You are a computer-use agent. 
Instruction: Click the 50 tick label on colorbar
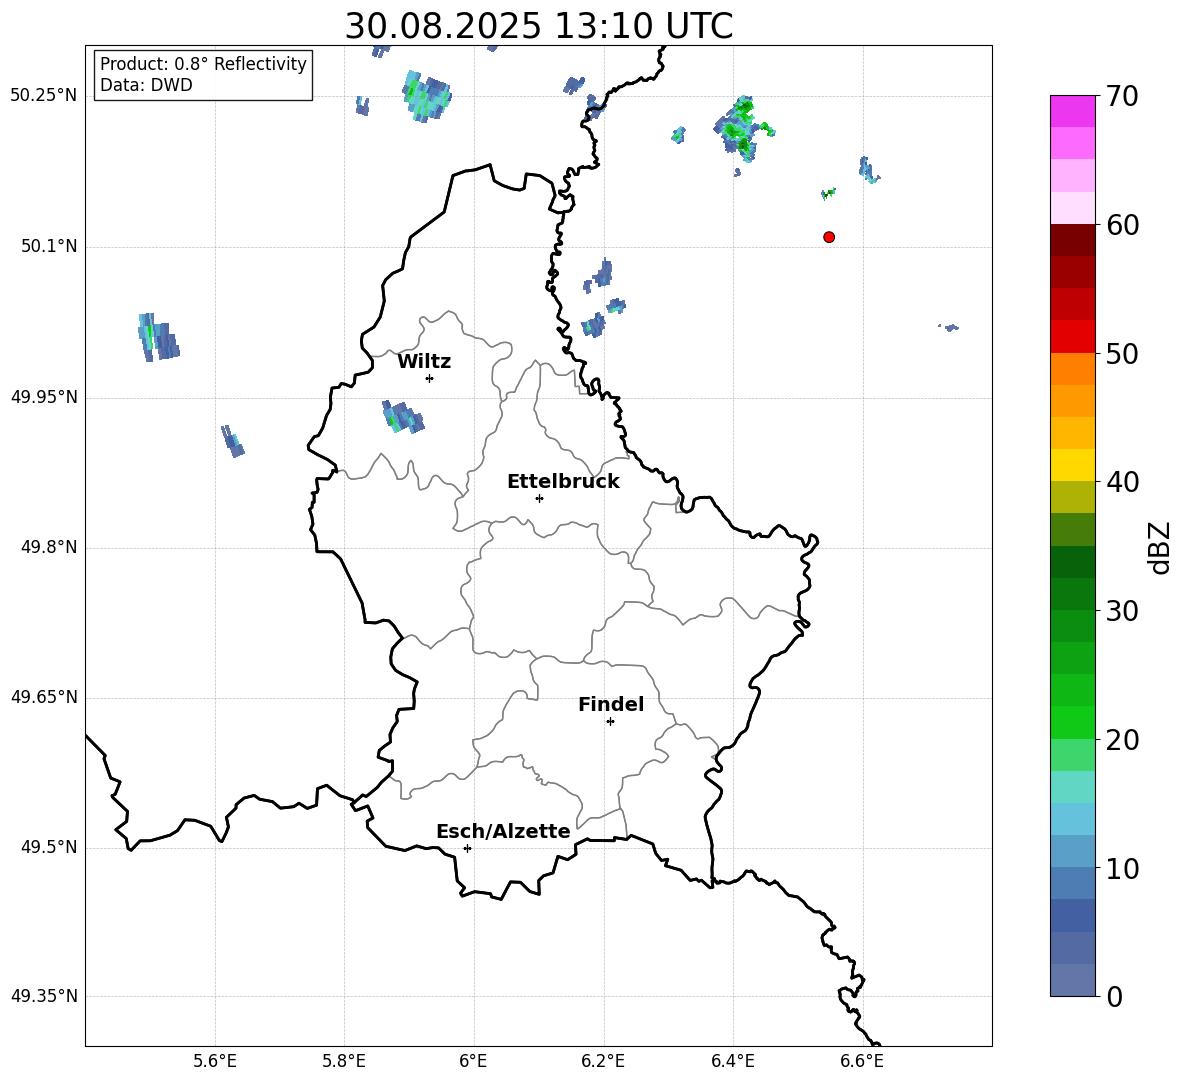click(x=1122, y=354)
